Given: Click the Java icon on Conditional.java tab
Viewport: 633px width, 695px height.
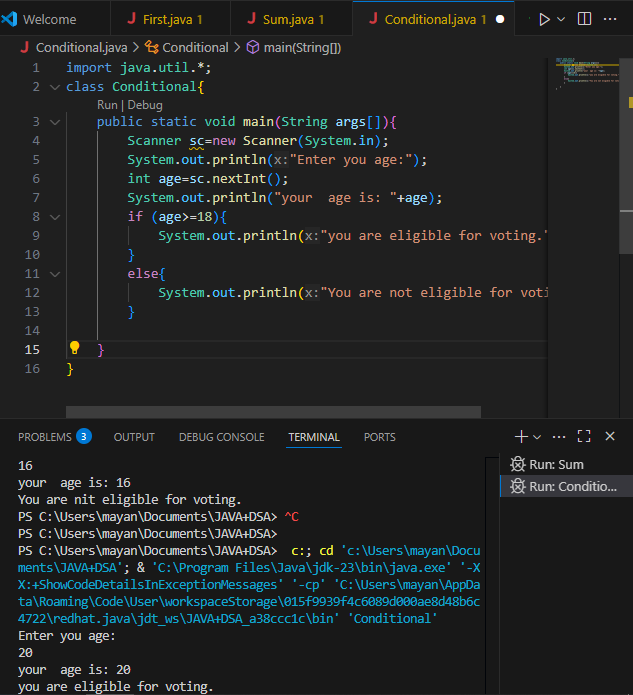Looking at the screenshot, I should coord(373,18).
